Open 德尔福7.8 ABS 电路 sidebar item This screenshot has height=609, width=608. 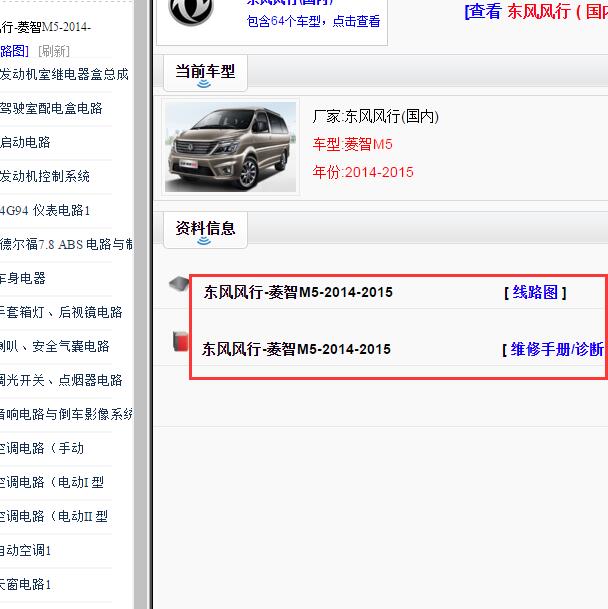click(x=66, y=244)
